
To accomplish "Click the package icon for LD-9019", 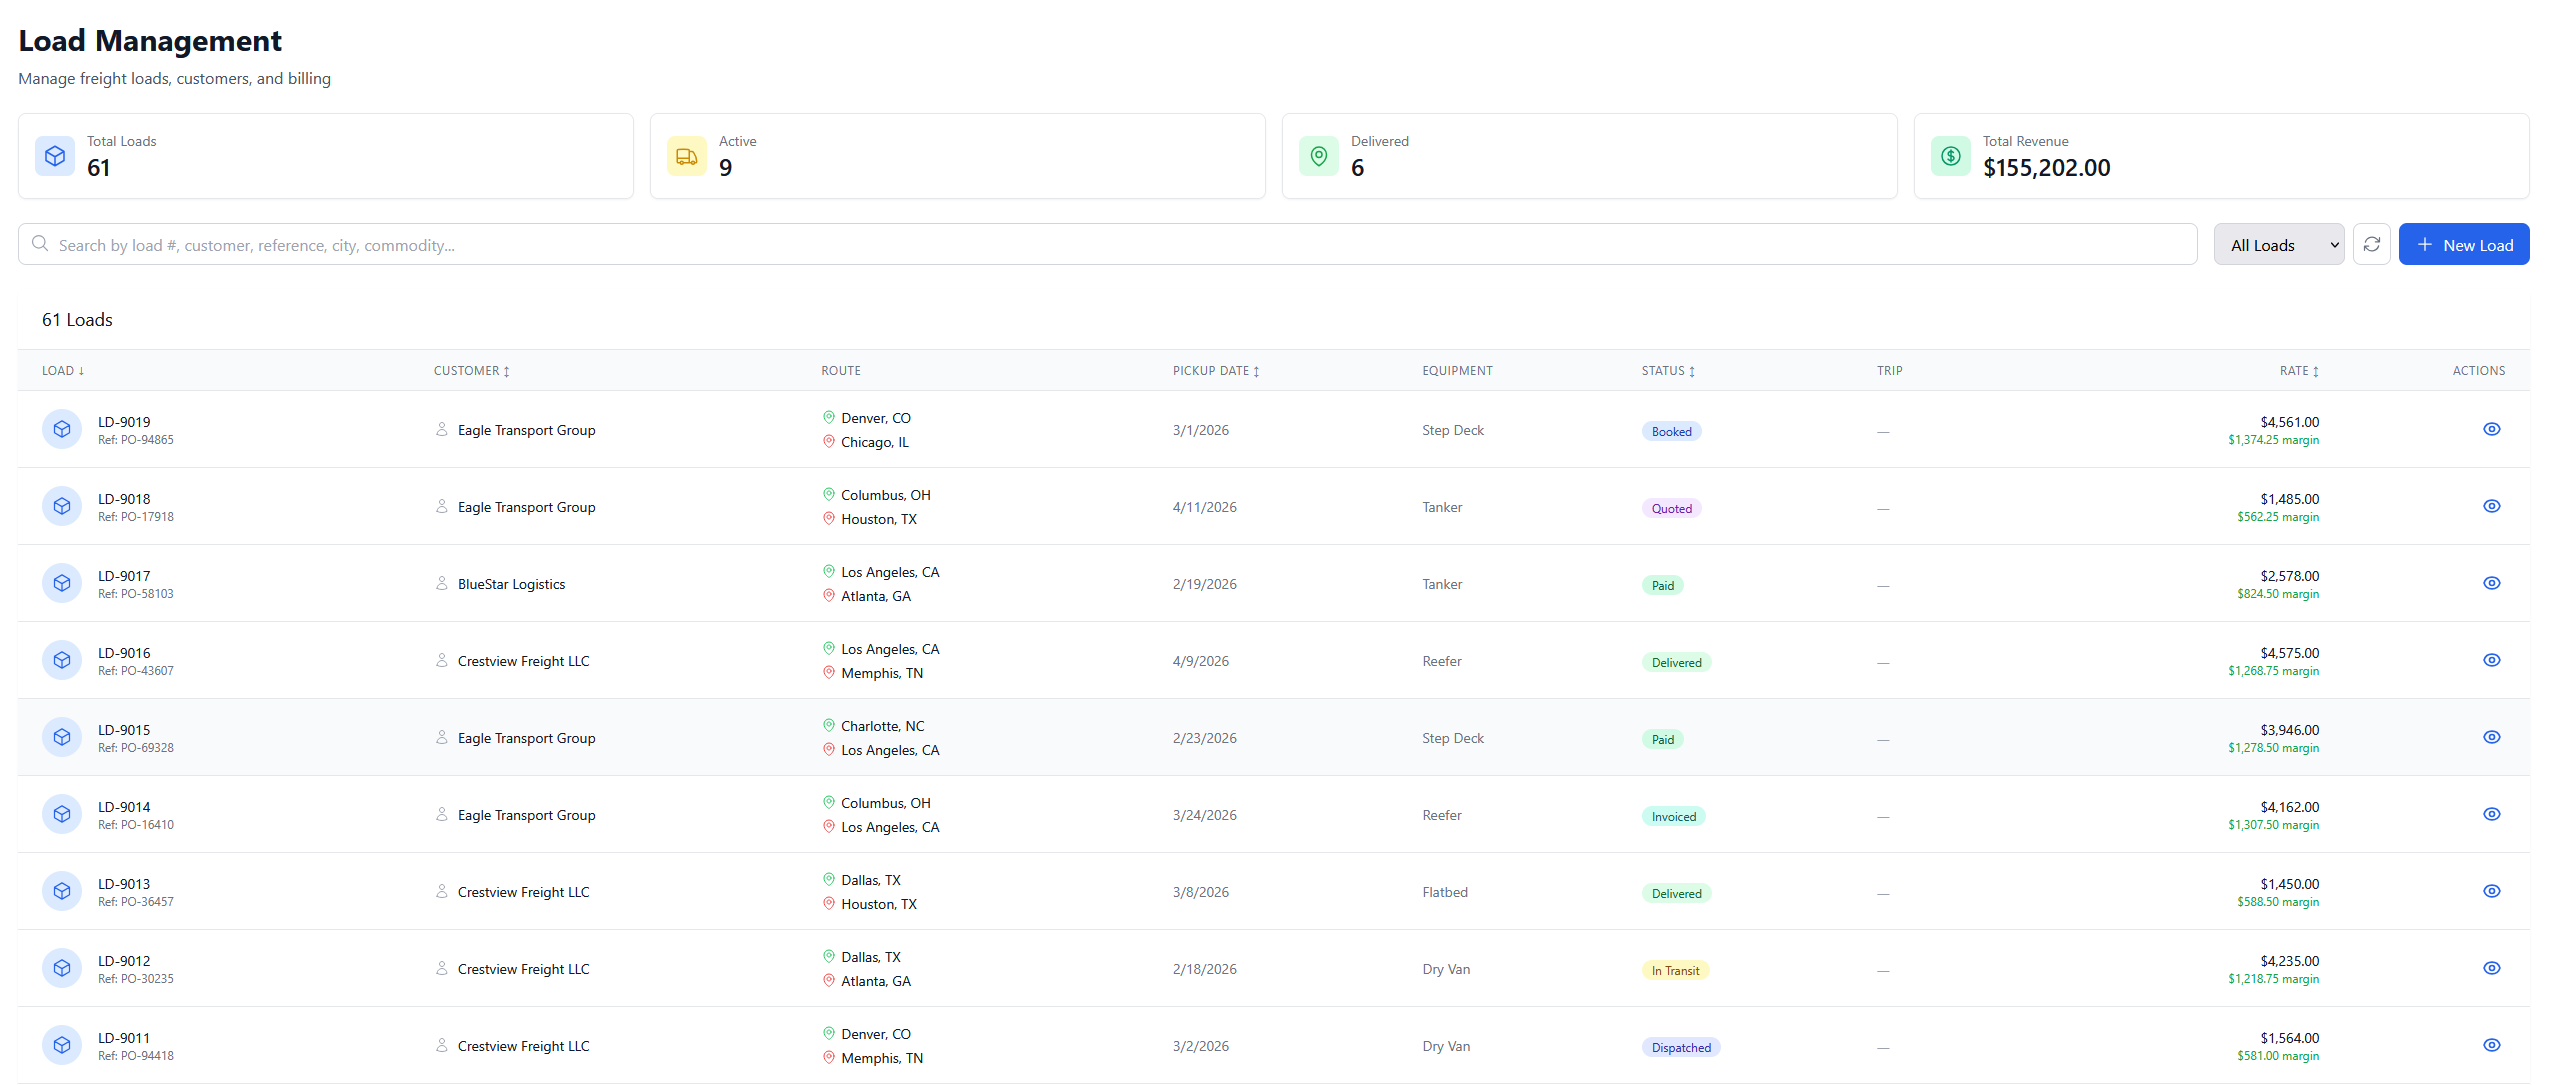I will tap(62, 429).
